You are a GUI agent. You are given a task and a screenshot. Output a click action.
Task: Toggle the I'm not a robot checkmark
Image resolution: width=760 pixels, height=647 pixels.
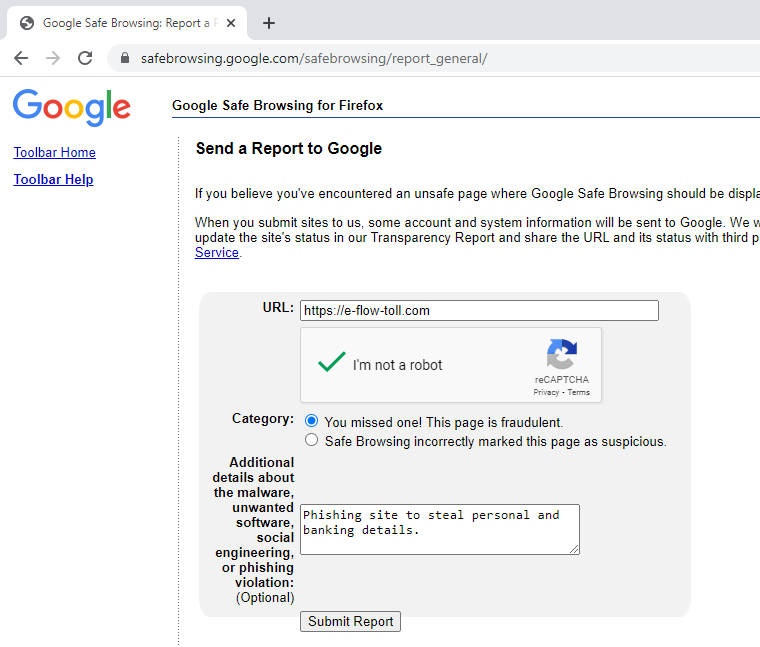[332, 362]
